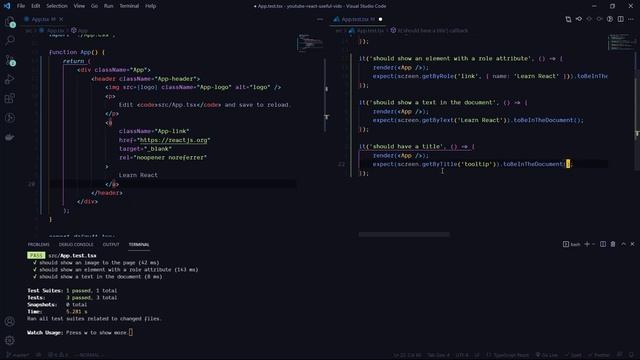Click the https://reactjs.org link in code

(173, 140)
